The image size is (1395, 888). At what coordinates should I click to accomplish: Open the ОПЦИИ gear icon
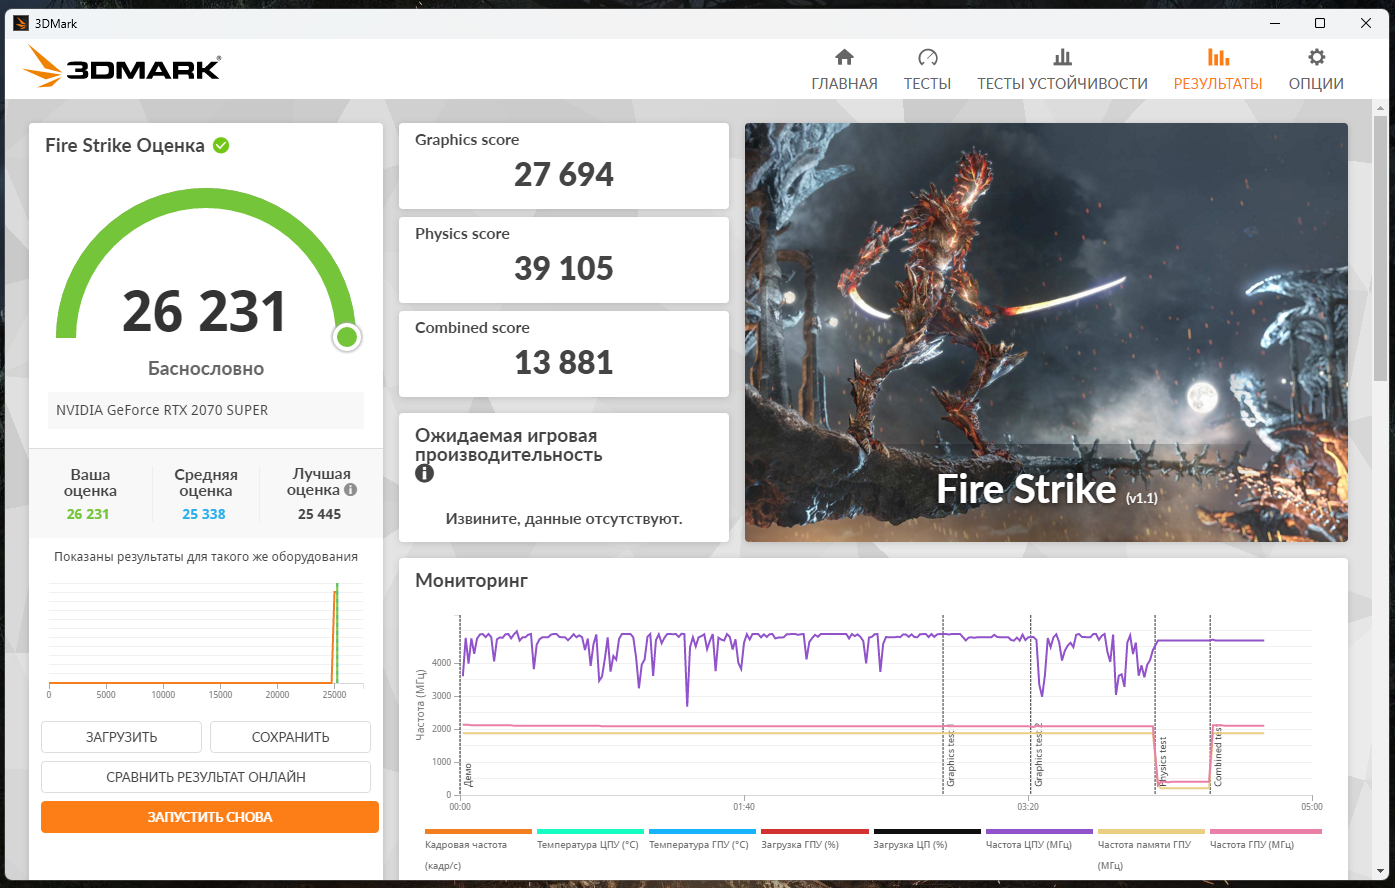click(1316, 57)
